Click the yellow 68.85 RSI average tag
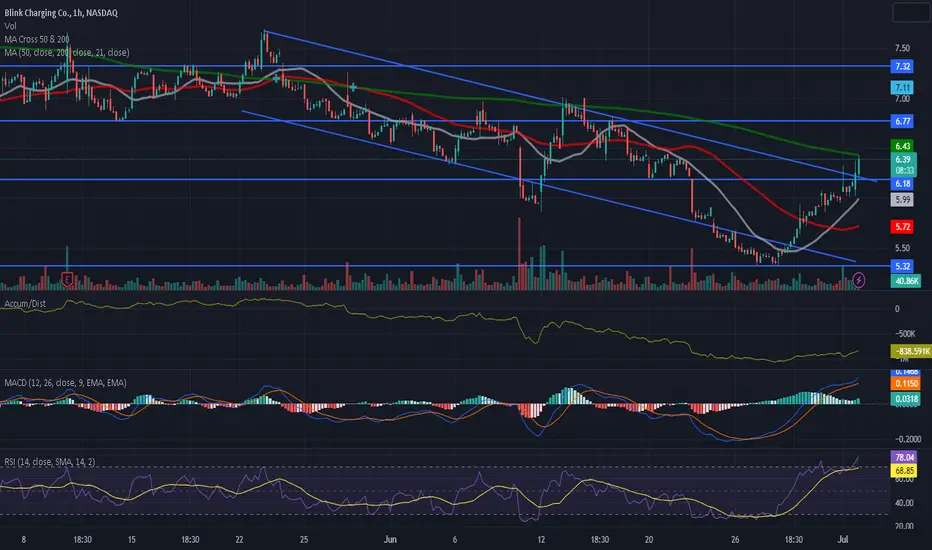932x550 pixels. [903, 471]
